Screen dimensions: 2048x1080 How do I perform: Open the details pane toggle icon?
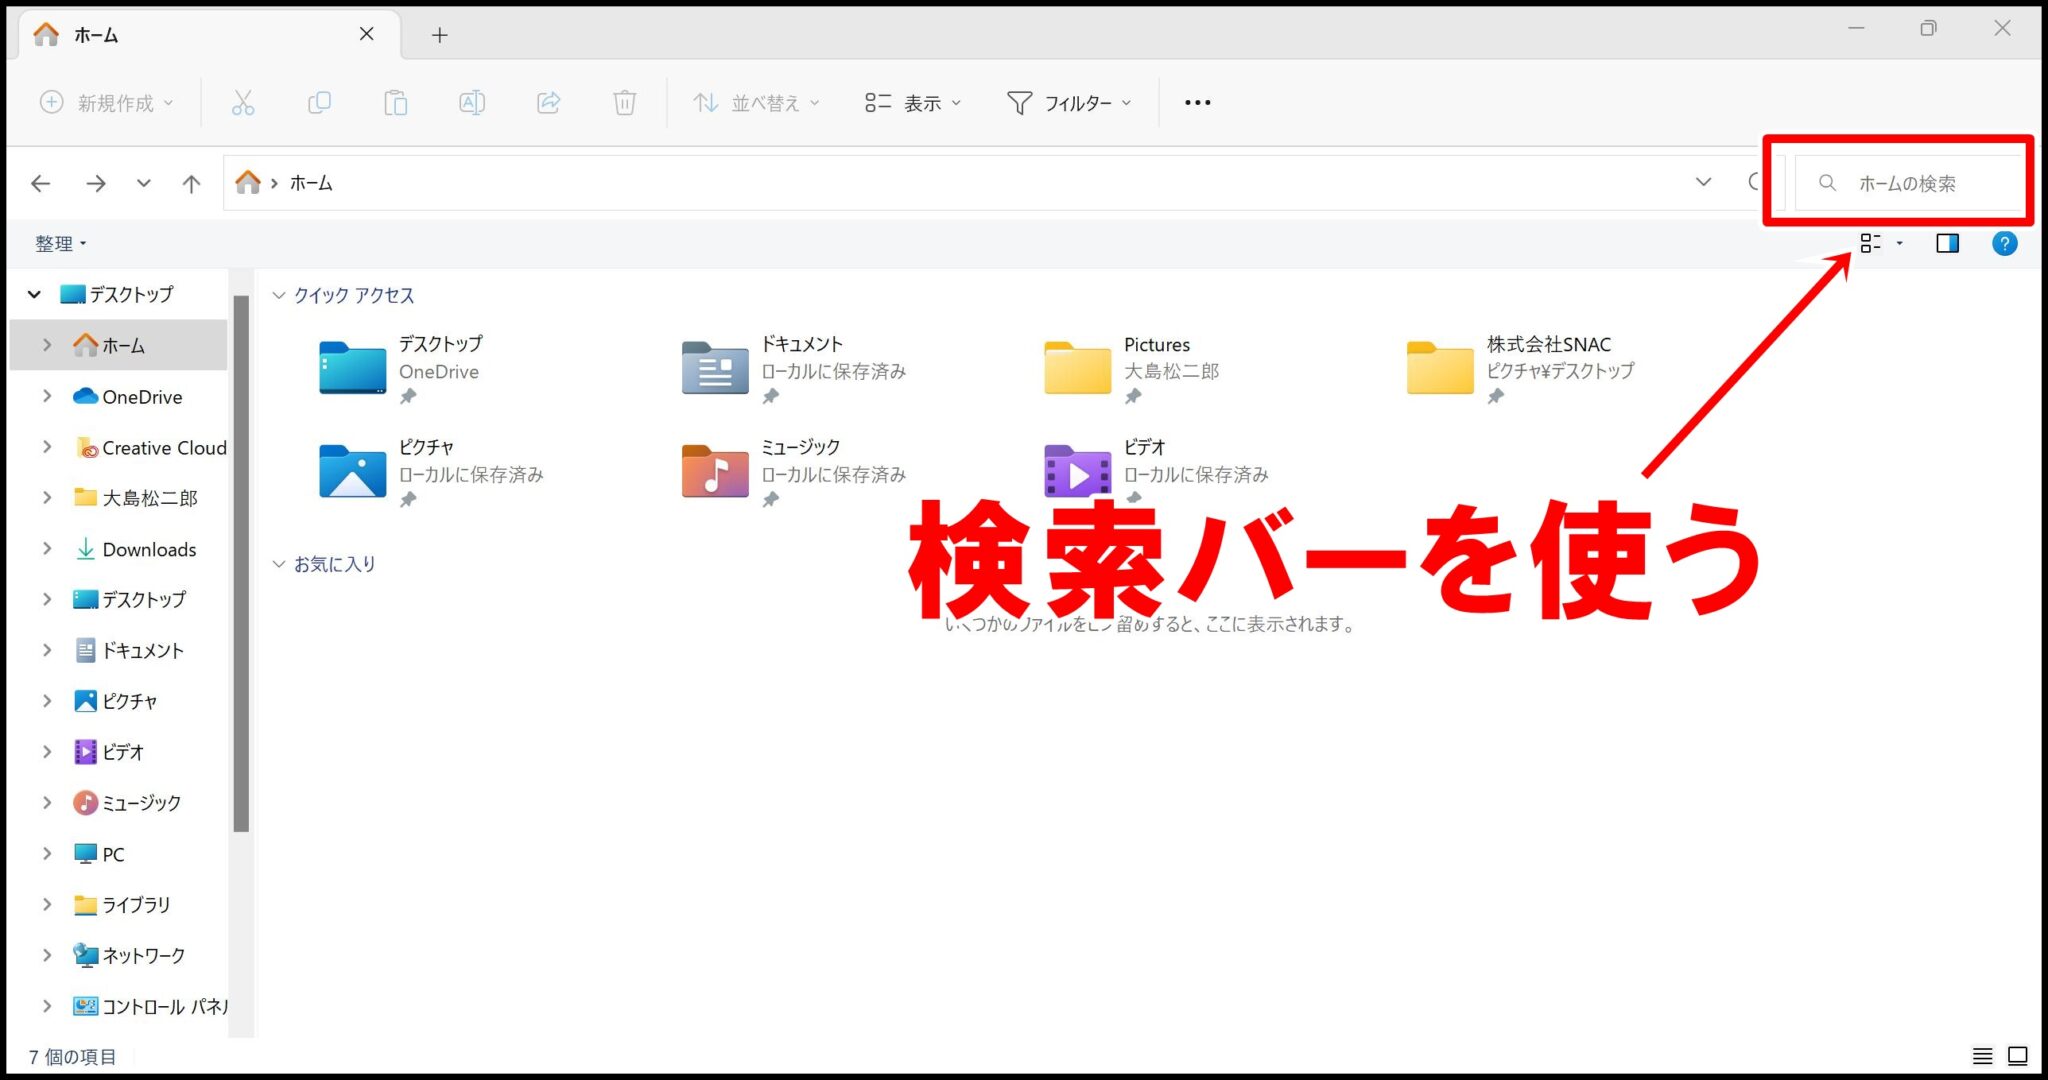1947,242
